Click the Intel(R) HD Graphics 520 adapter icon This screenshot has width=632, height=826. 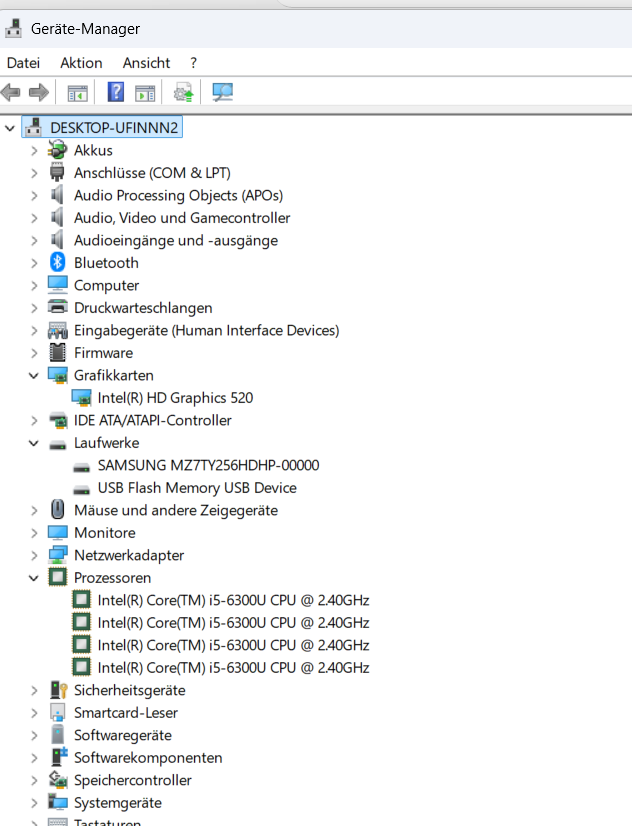tap(81, 398)
